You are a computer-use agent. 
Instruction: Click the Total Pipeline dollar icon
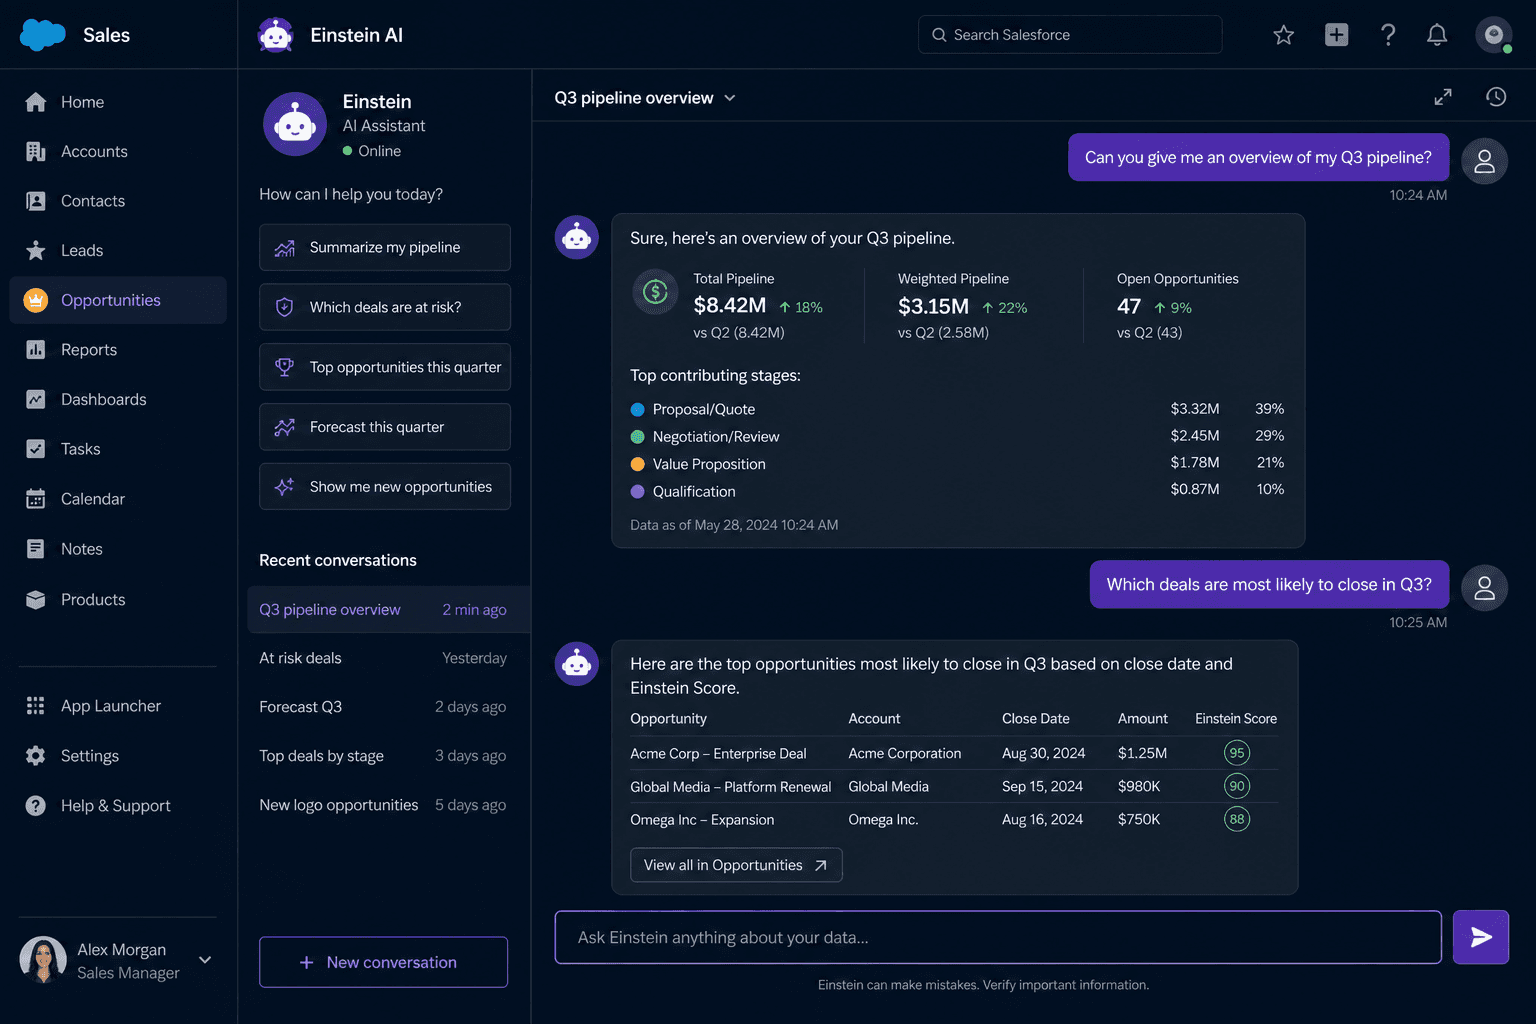coord(655,292)
